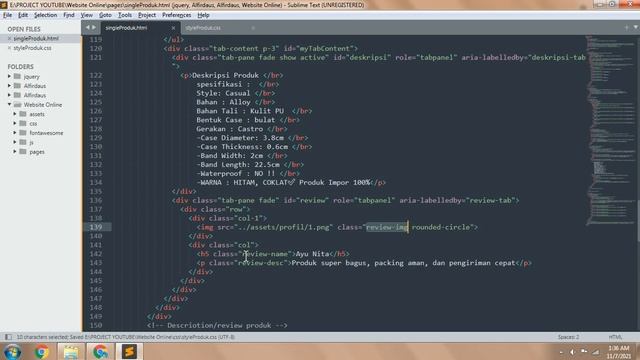Screen dimensions: 640x360
Task: Click the css folder name
Action: (33, 123)
